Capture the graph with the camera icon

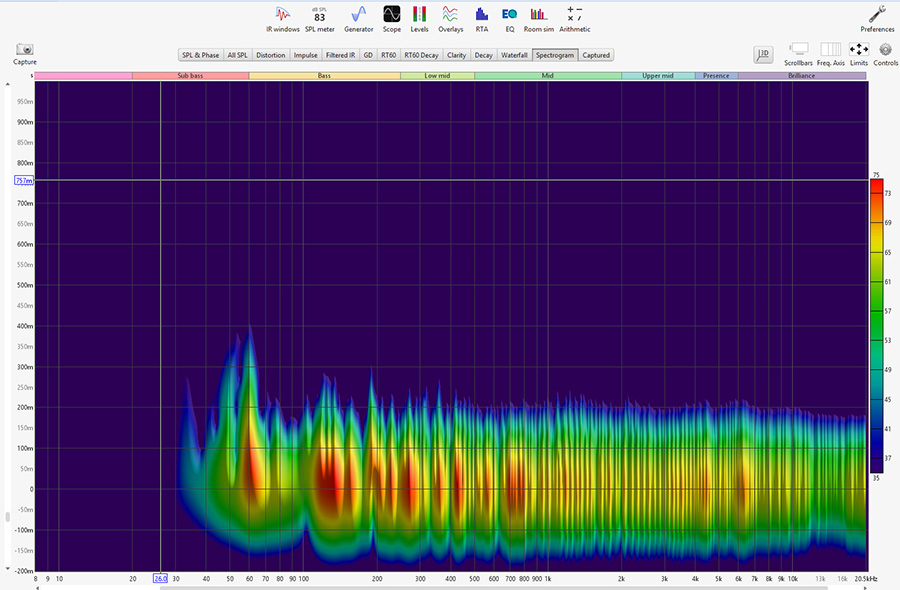(25, 50)
